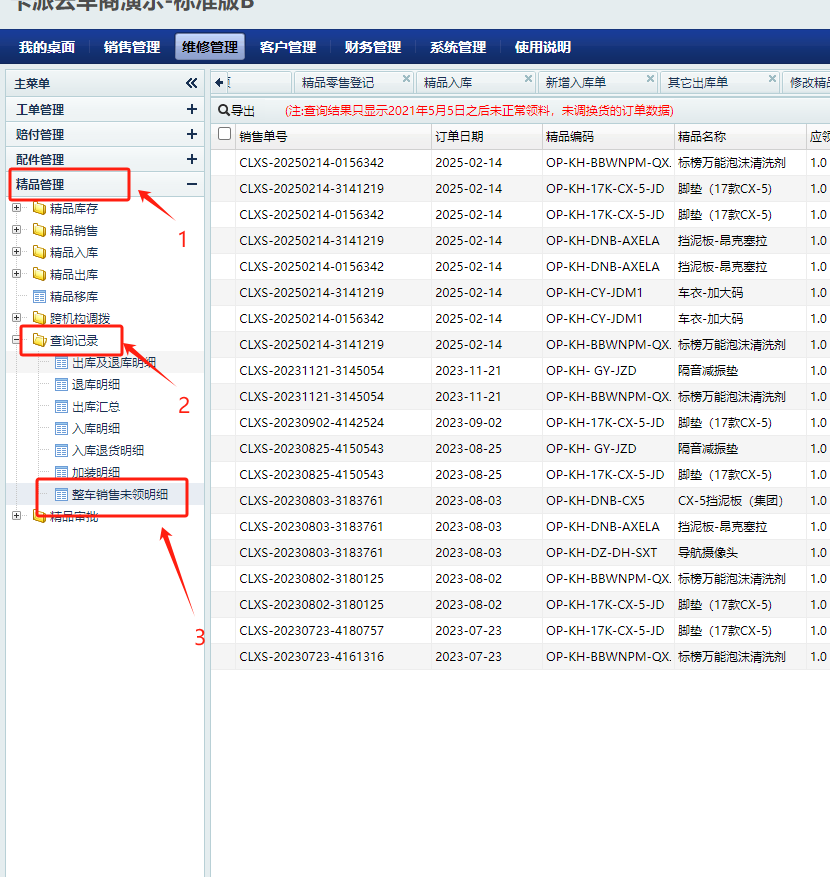Viewport: 830px width, 877px height.
Task: Open 整车销售未领明细 in the tree
Action: point(119,495)
